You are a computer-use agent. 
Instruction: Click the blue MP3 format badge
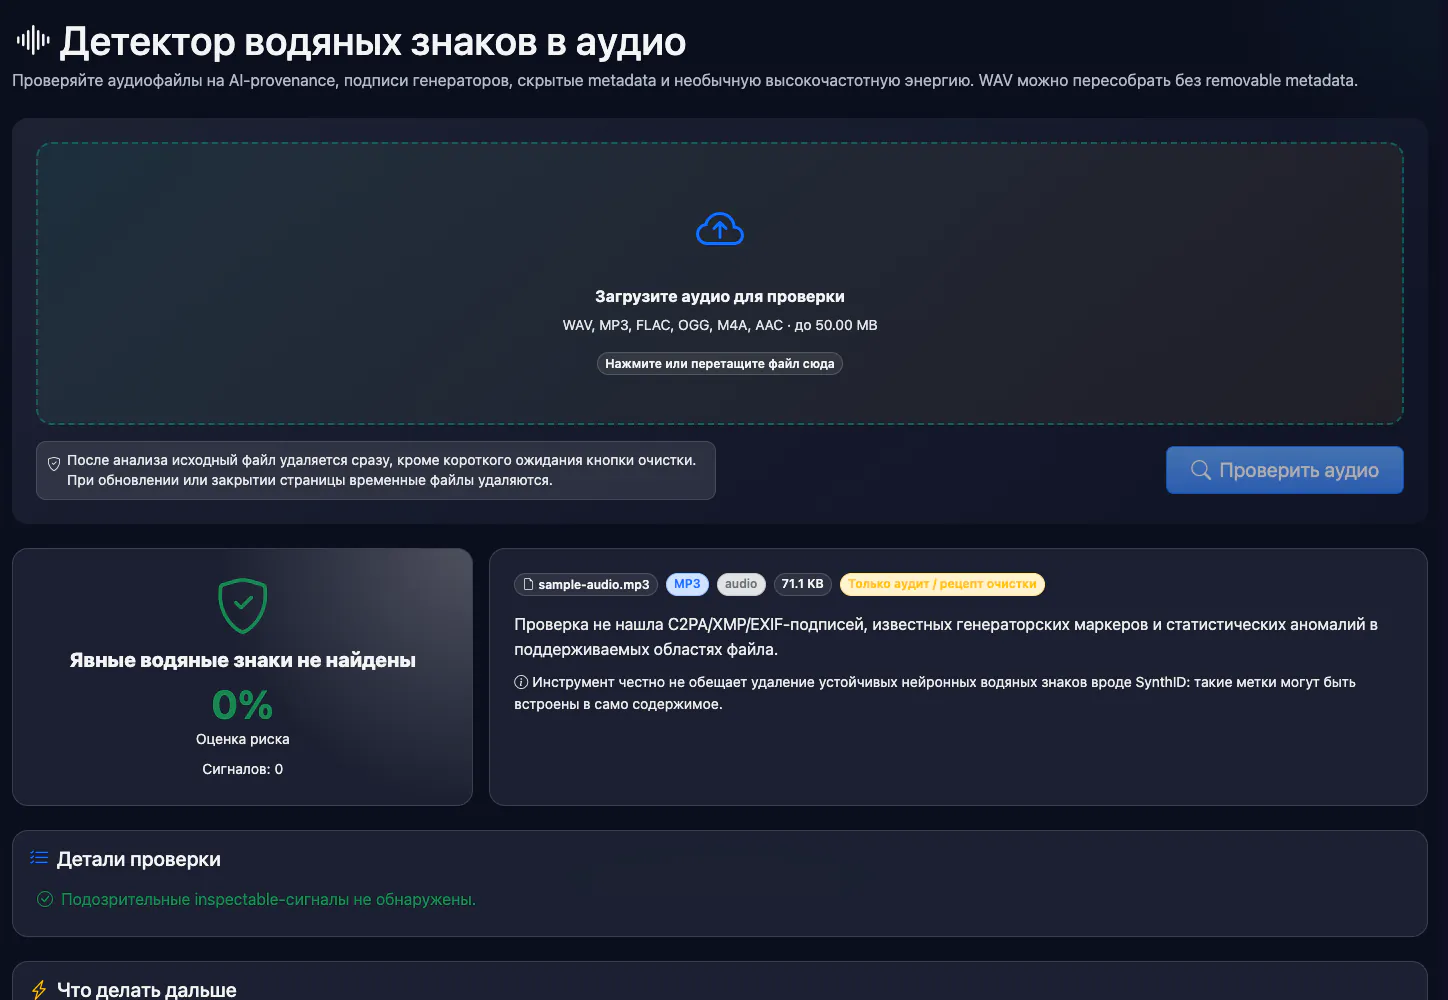point(687,584)
